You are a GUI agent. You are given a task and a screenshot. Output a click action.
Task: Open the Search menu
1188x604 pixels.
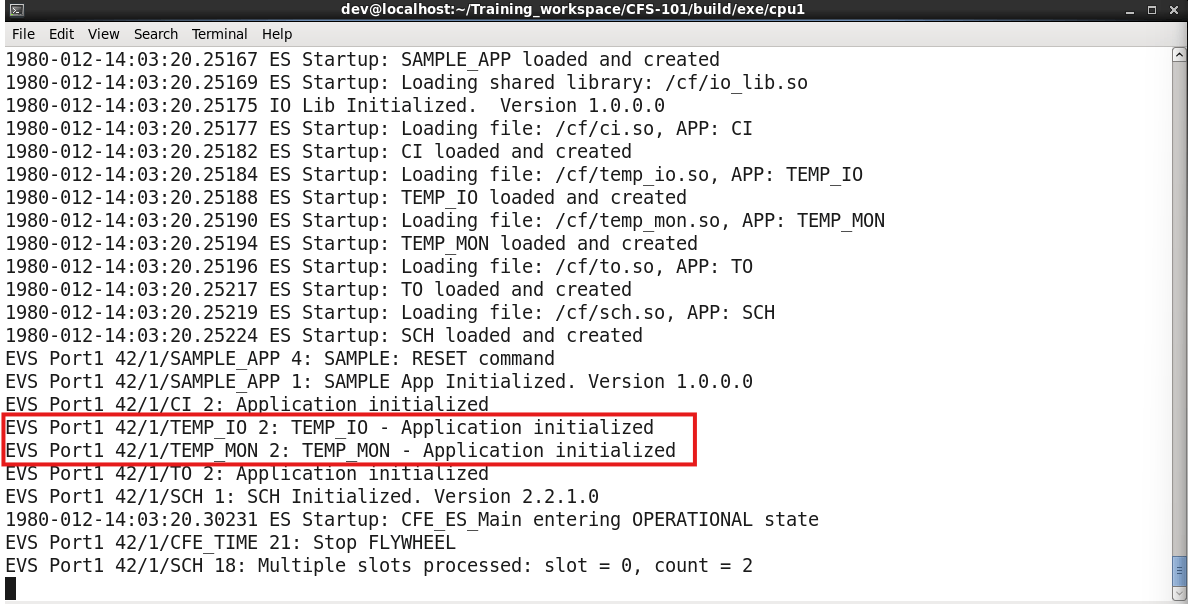[x=156, y=34]
